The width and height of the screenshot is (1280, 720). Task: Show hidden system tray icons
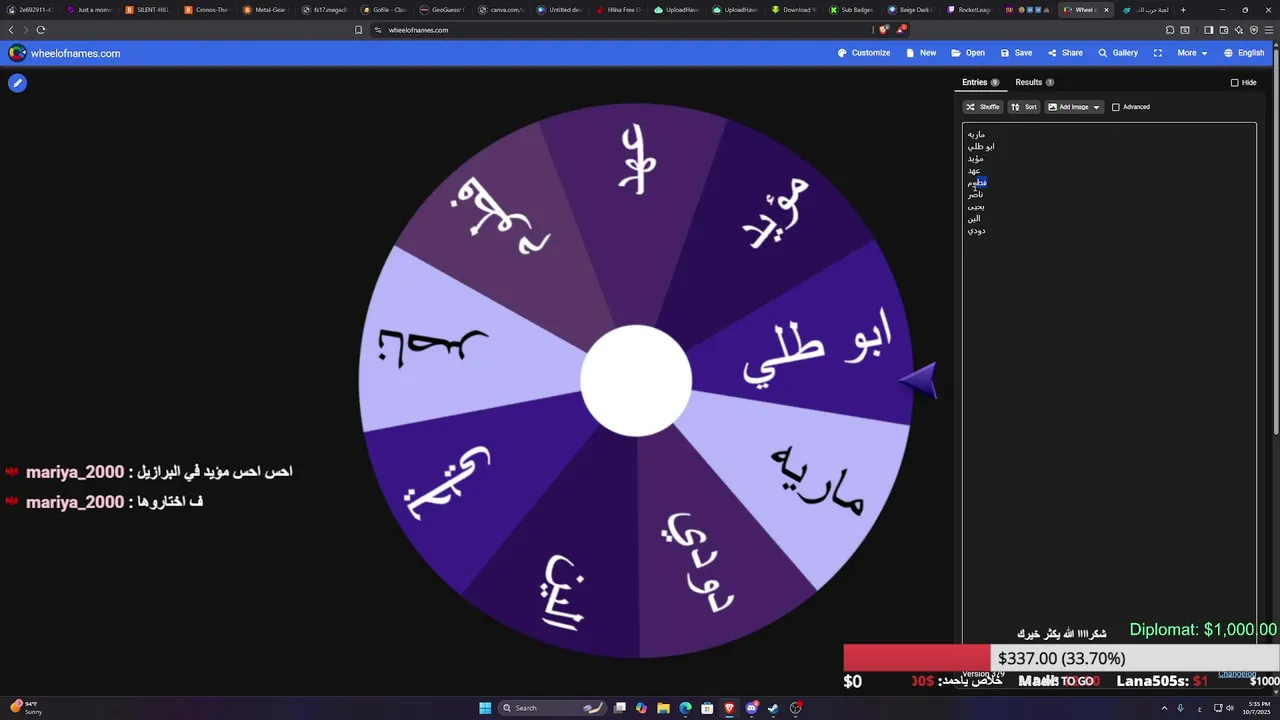tap(1163, 708)
